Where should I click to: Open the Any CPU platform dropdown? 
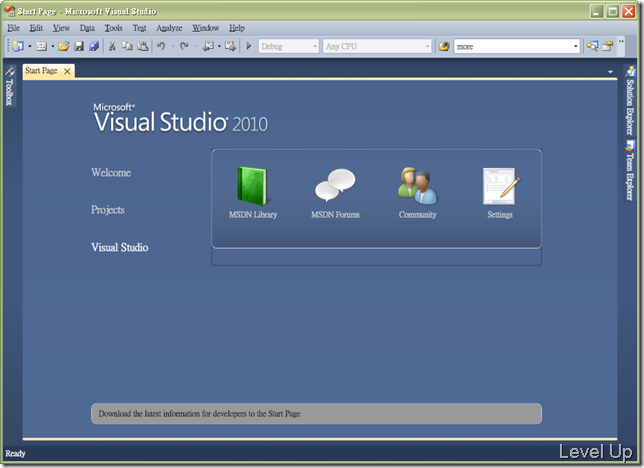click(x=427, y=46)
